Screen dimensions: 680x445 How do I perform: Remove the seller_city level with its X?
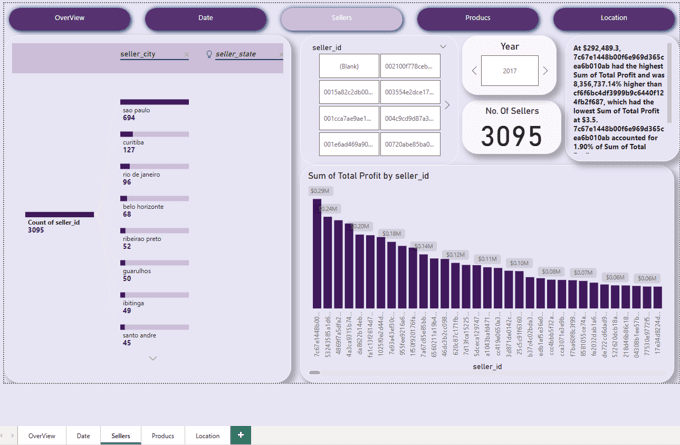tap(186, 55)
